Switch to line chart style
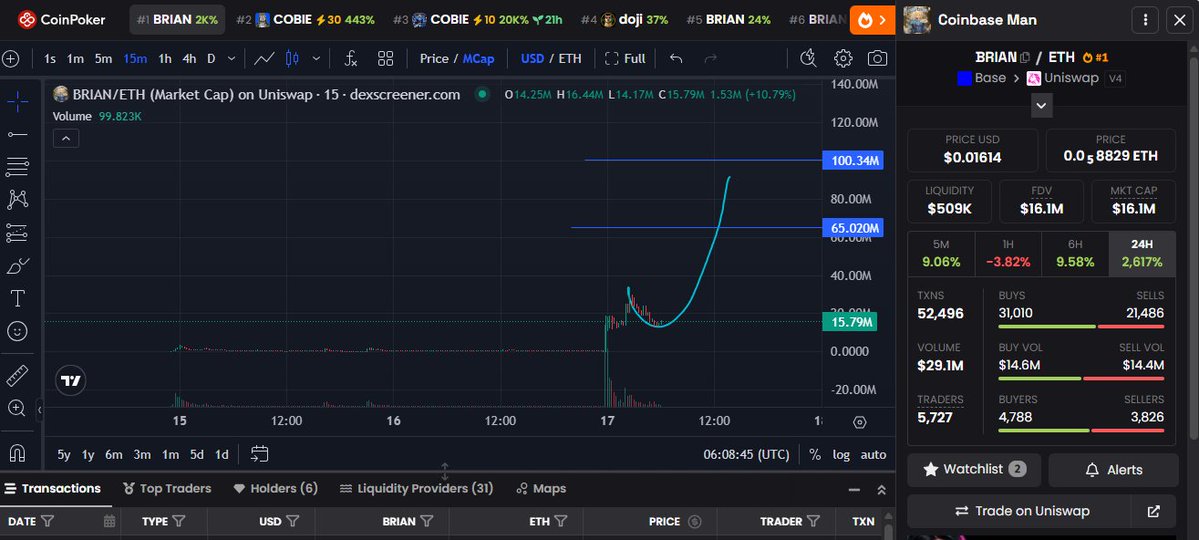This screenshot has width=1199, height=540. pyautogui.click(x=265, y=58)
